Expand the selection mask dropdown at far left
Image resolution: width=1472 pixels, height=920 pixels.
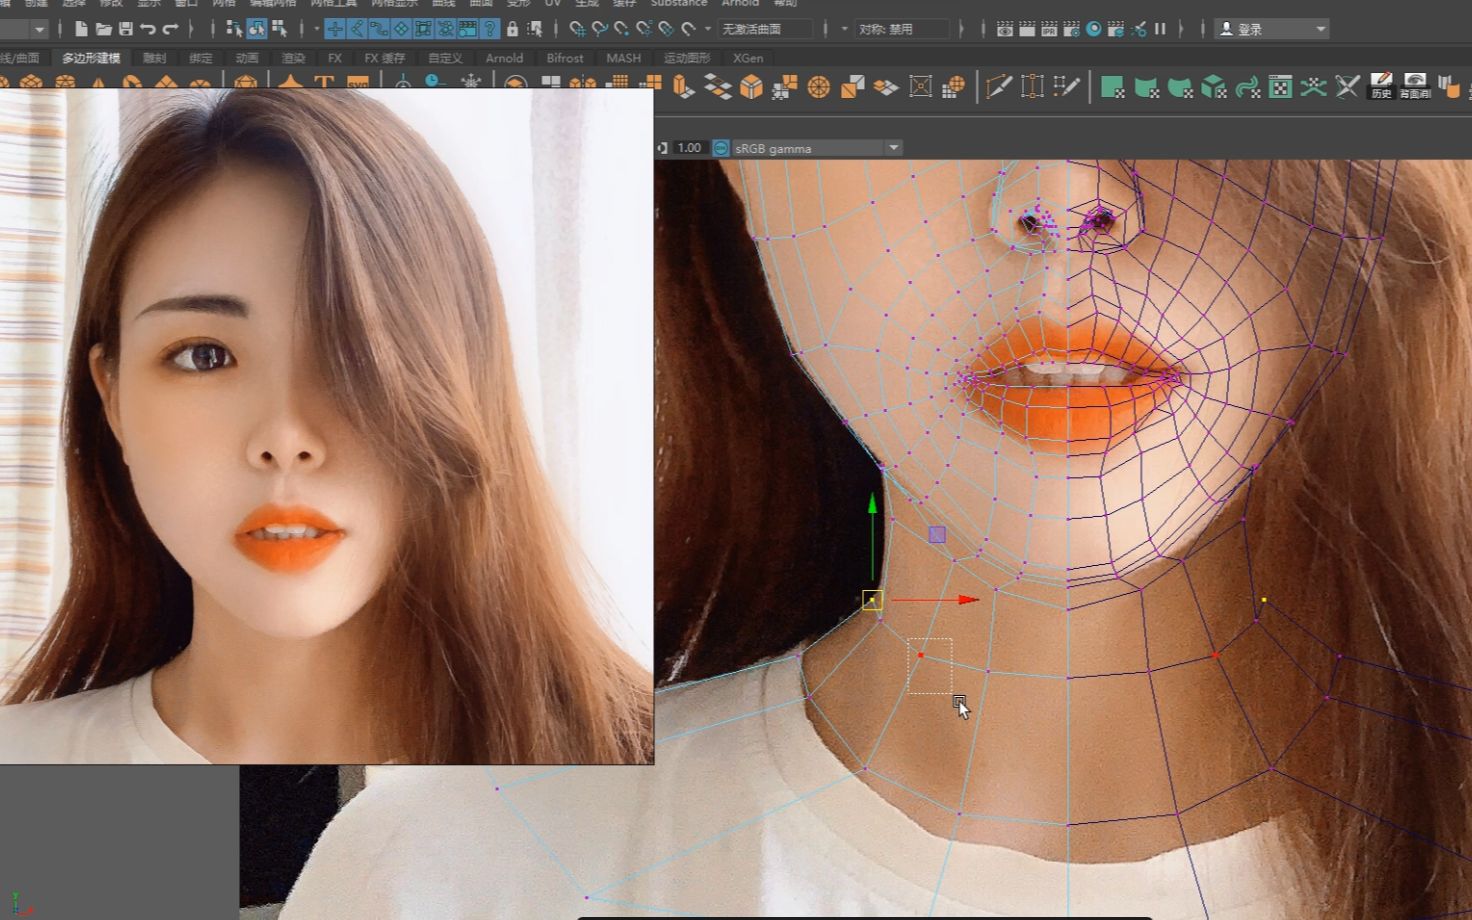(x=39, y=29)
